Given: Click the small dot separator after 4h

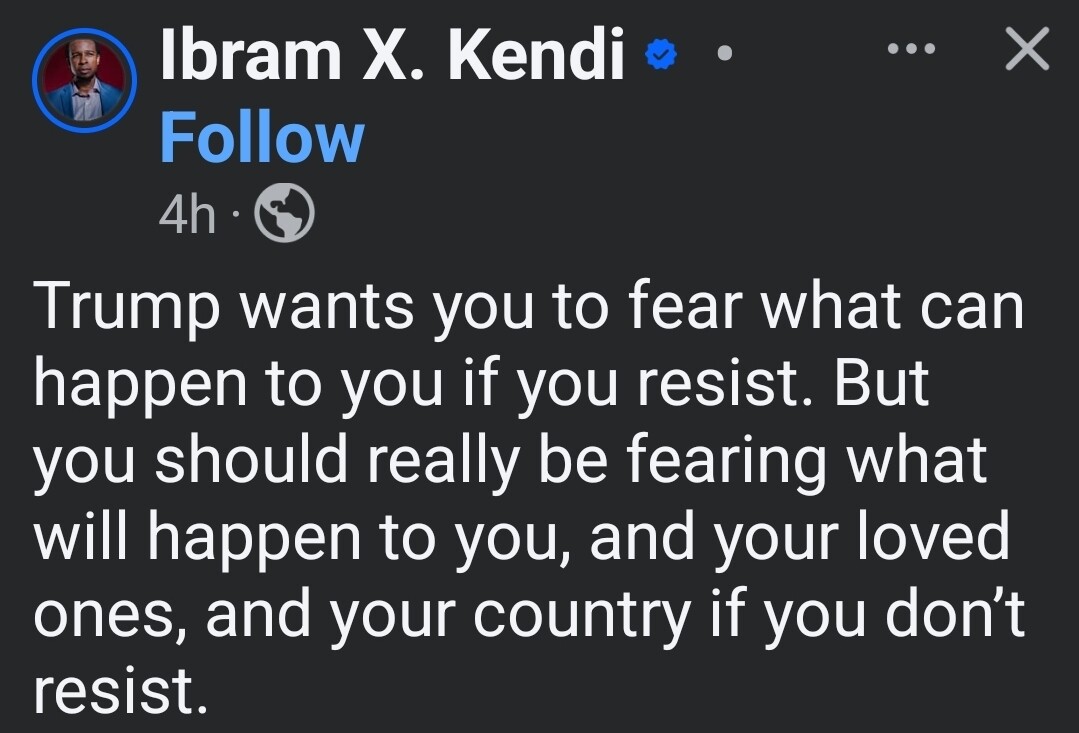Looking at the screenshot, I should pos(235,214).
